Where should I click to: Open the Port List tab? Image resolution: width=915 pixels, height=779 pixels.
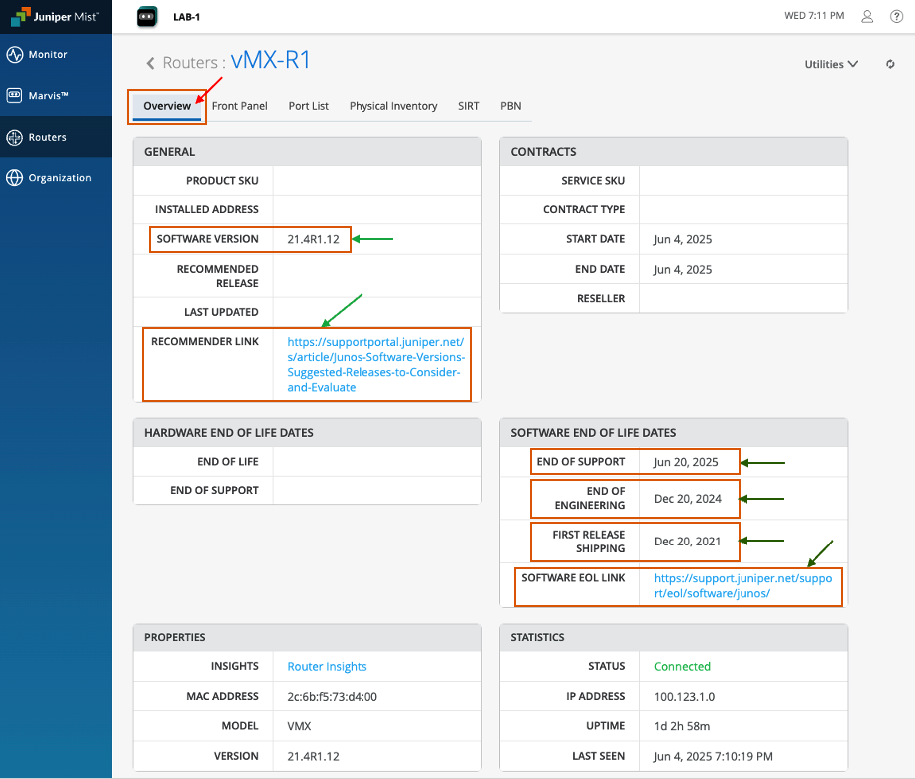[x=308, y=106]
